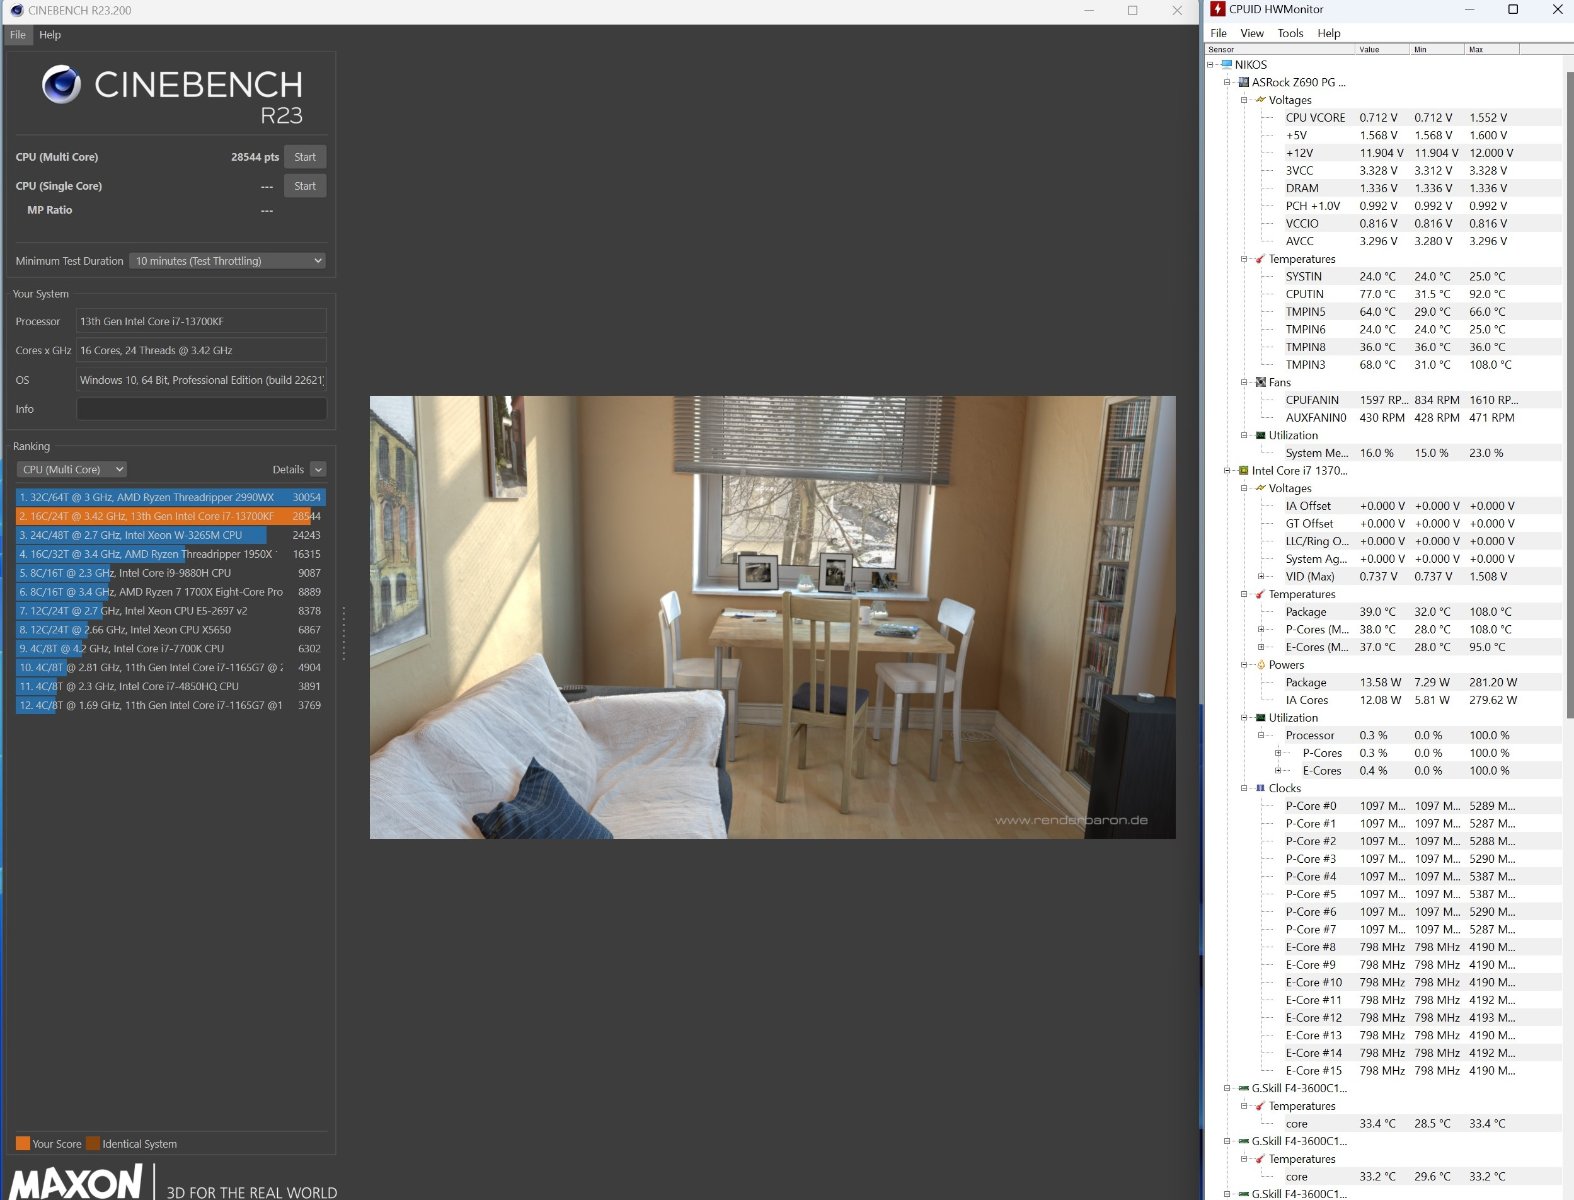Open the Help menu in HWMonitor
Image resolution: width=1574 pixels, height=1200 pixels.
(1329, 33)
